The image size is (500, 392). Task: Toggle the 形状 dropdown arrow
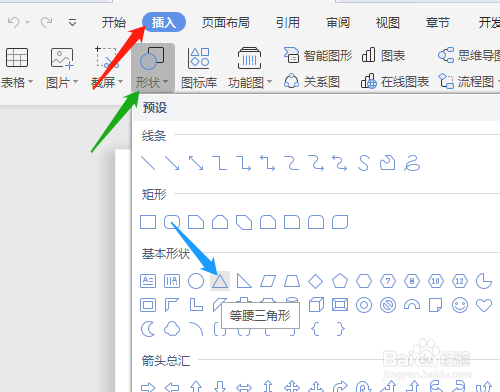tap(166, 81)
